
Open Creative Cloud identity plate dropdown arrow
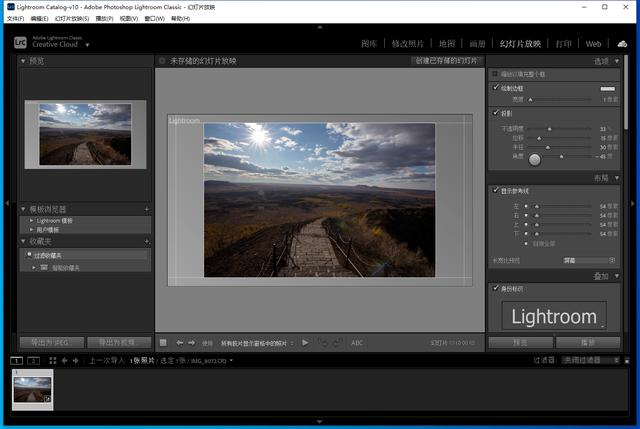[87, 45]
